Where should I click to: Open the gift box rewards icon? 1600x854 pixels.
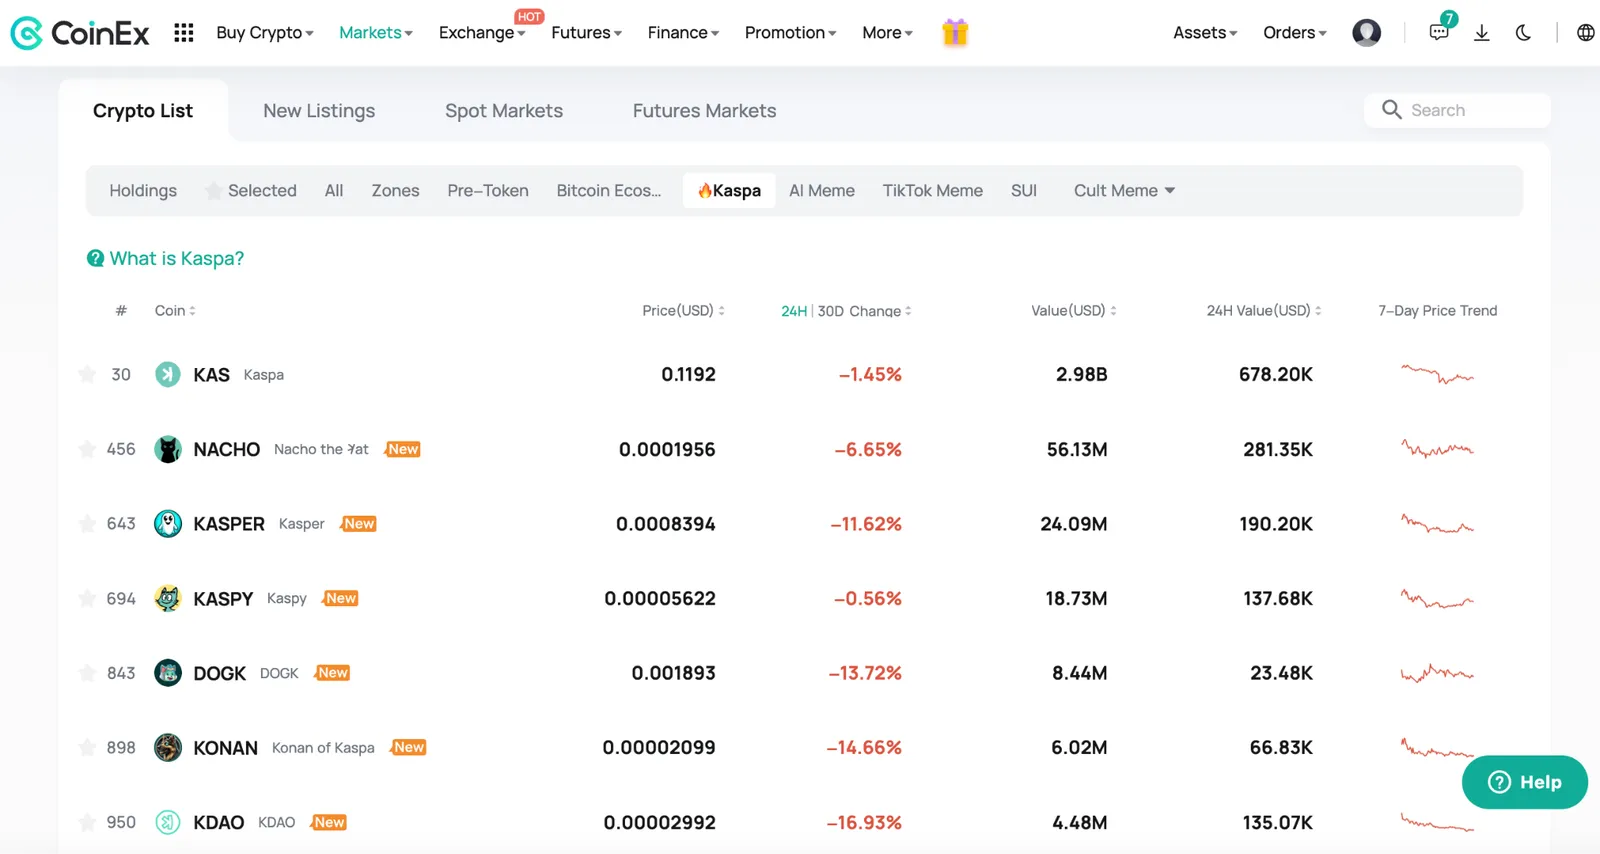(x=955, y=33)
